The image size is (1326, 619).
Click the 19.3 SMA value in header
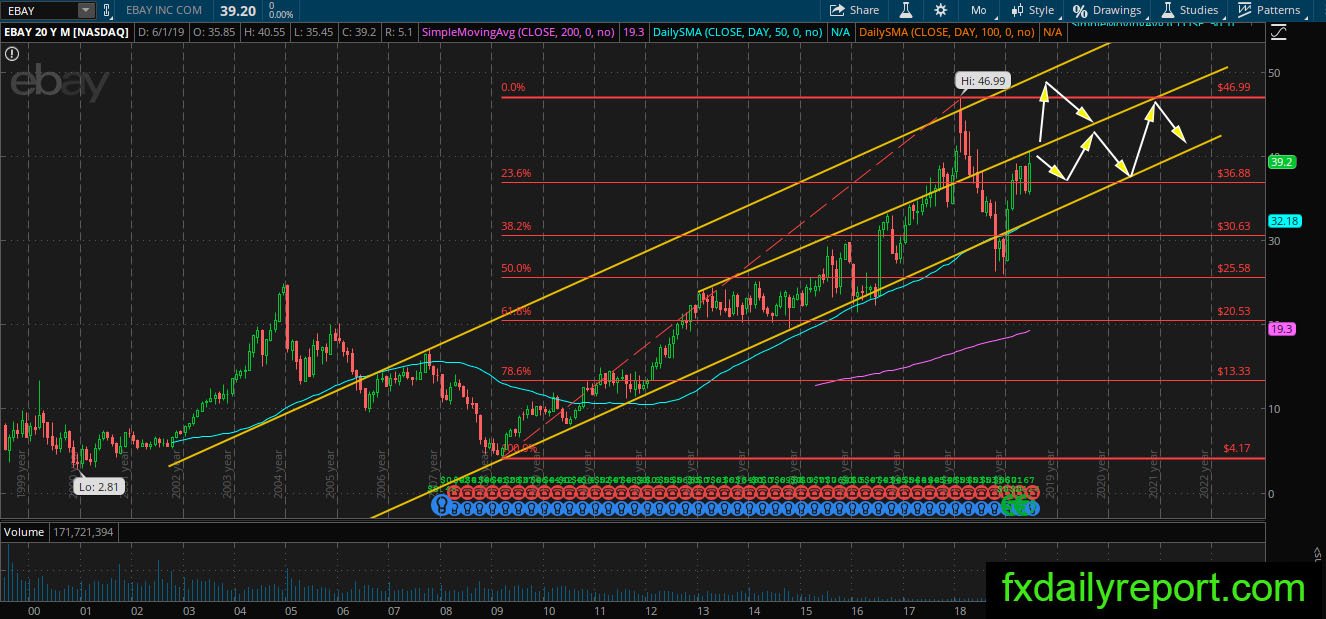click(633, 32)
